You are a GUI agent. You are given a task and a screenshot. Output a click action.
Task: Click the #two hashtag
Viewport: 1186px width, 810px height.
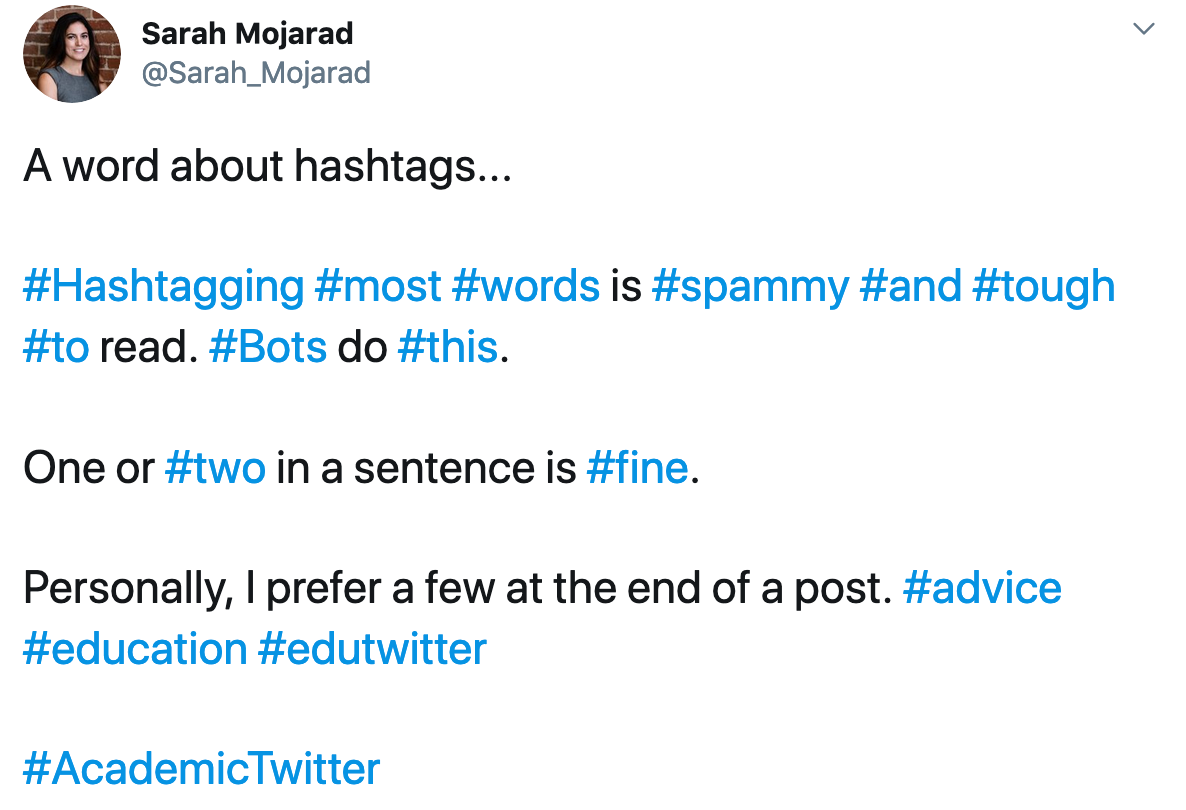[x=216, y=467]
